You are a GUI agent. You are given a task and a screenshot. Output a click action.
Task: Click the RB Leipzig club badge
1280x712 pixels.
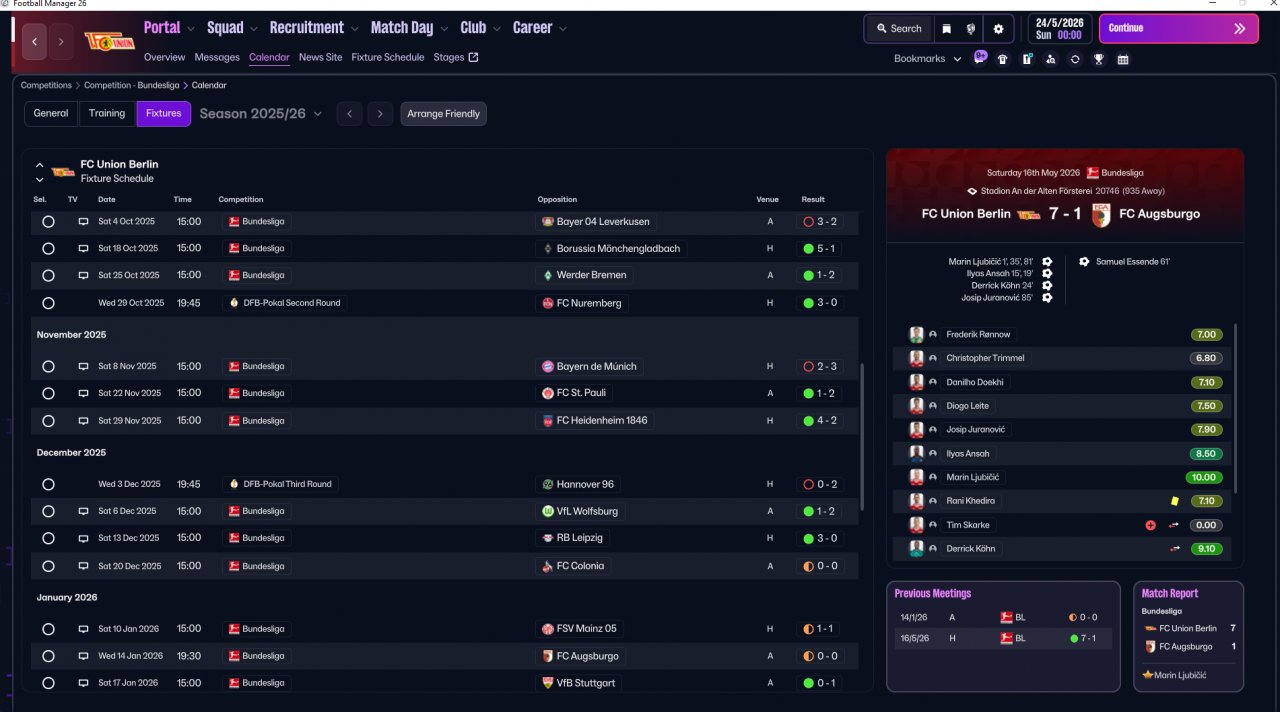548,538
